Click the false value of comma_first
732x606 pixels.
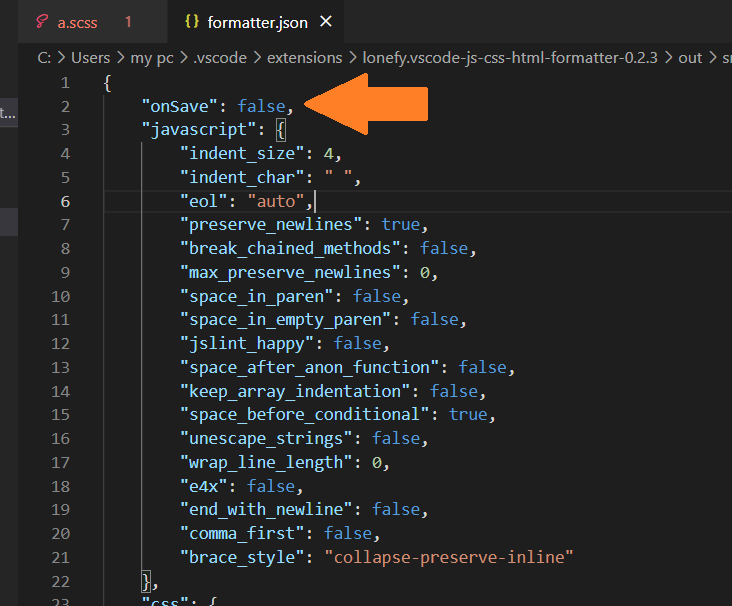348,534
